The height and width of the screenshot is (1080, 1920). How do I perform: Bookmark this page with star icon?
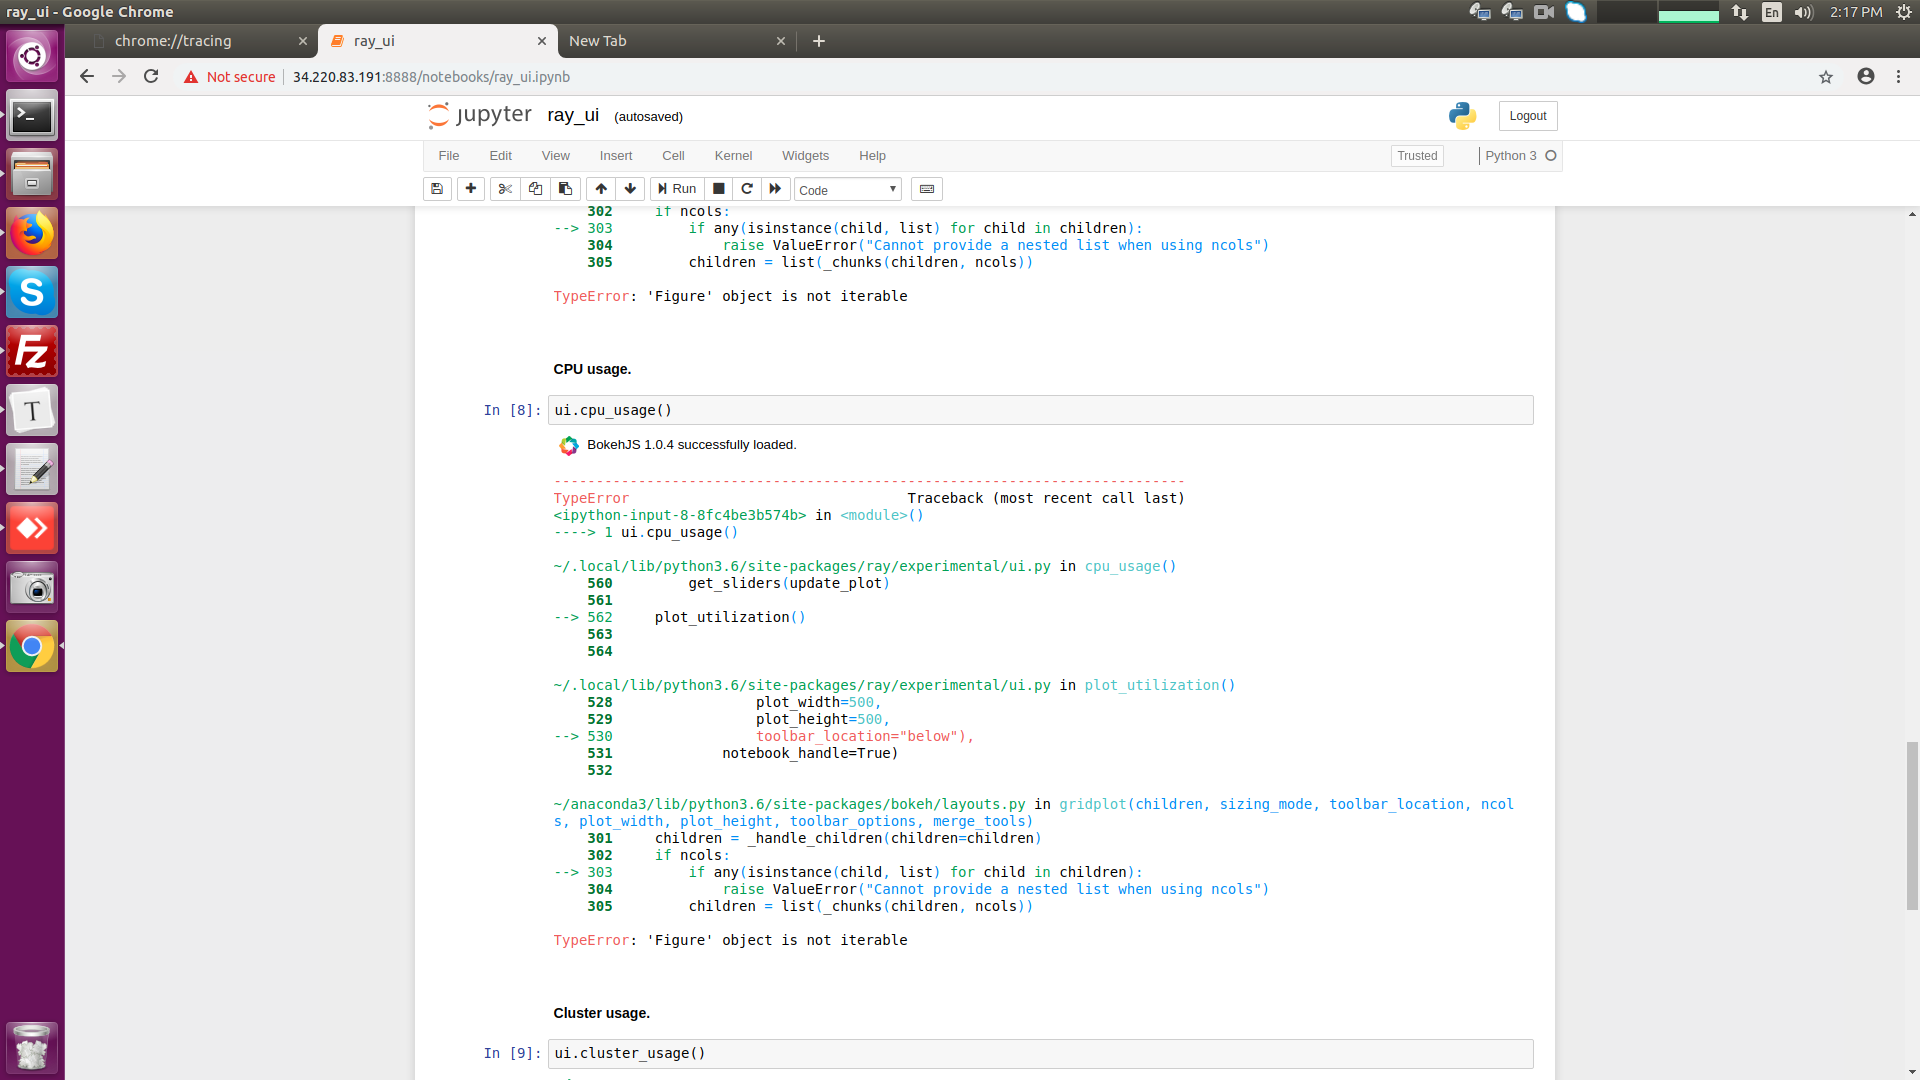tap(1826, 77)
